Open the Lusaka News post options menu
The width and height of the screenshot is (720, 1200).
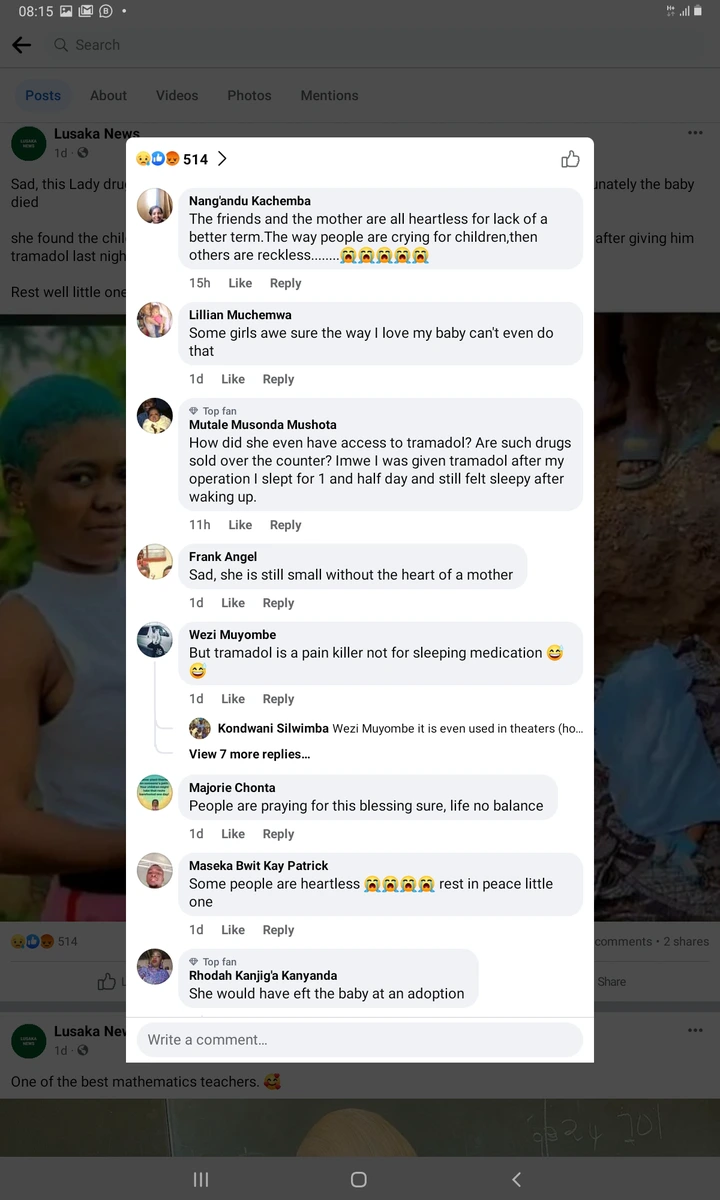pos(695,133)
